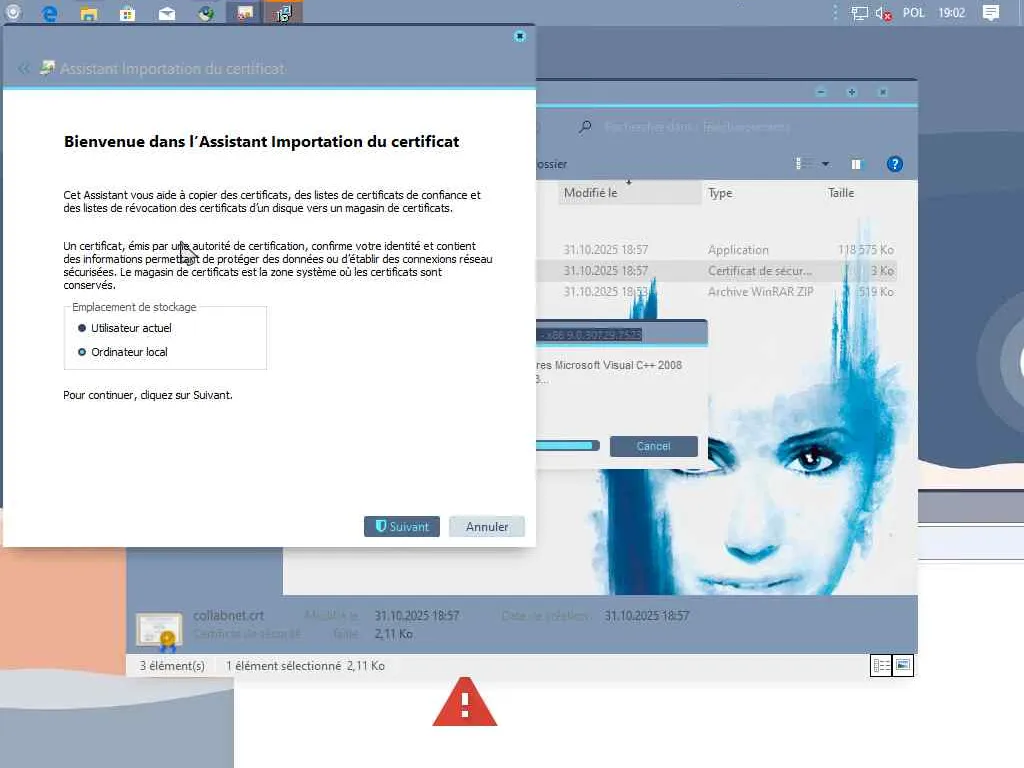Viewport: 1024px width, 768px height.
Task: Cancel the certificate import with Annuler
Action: coord(487,526)
